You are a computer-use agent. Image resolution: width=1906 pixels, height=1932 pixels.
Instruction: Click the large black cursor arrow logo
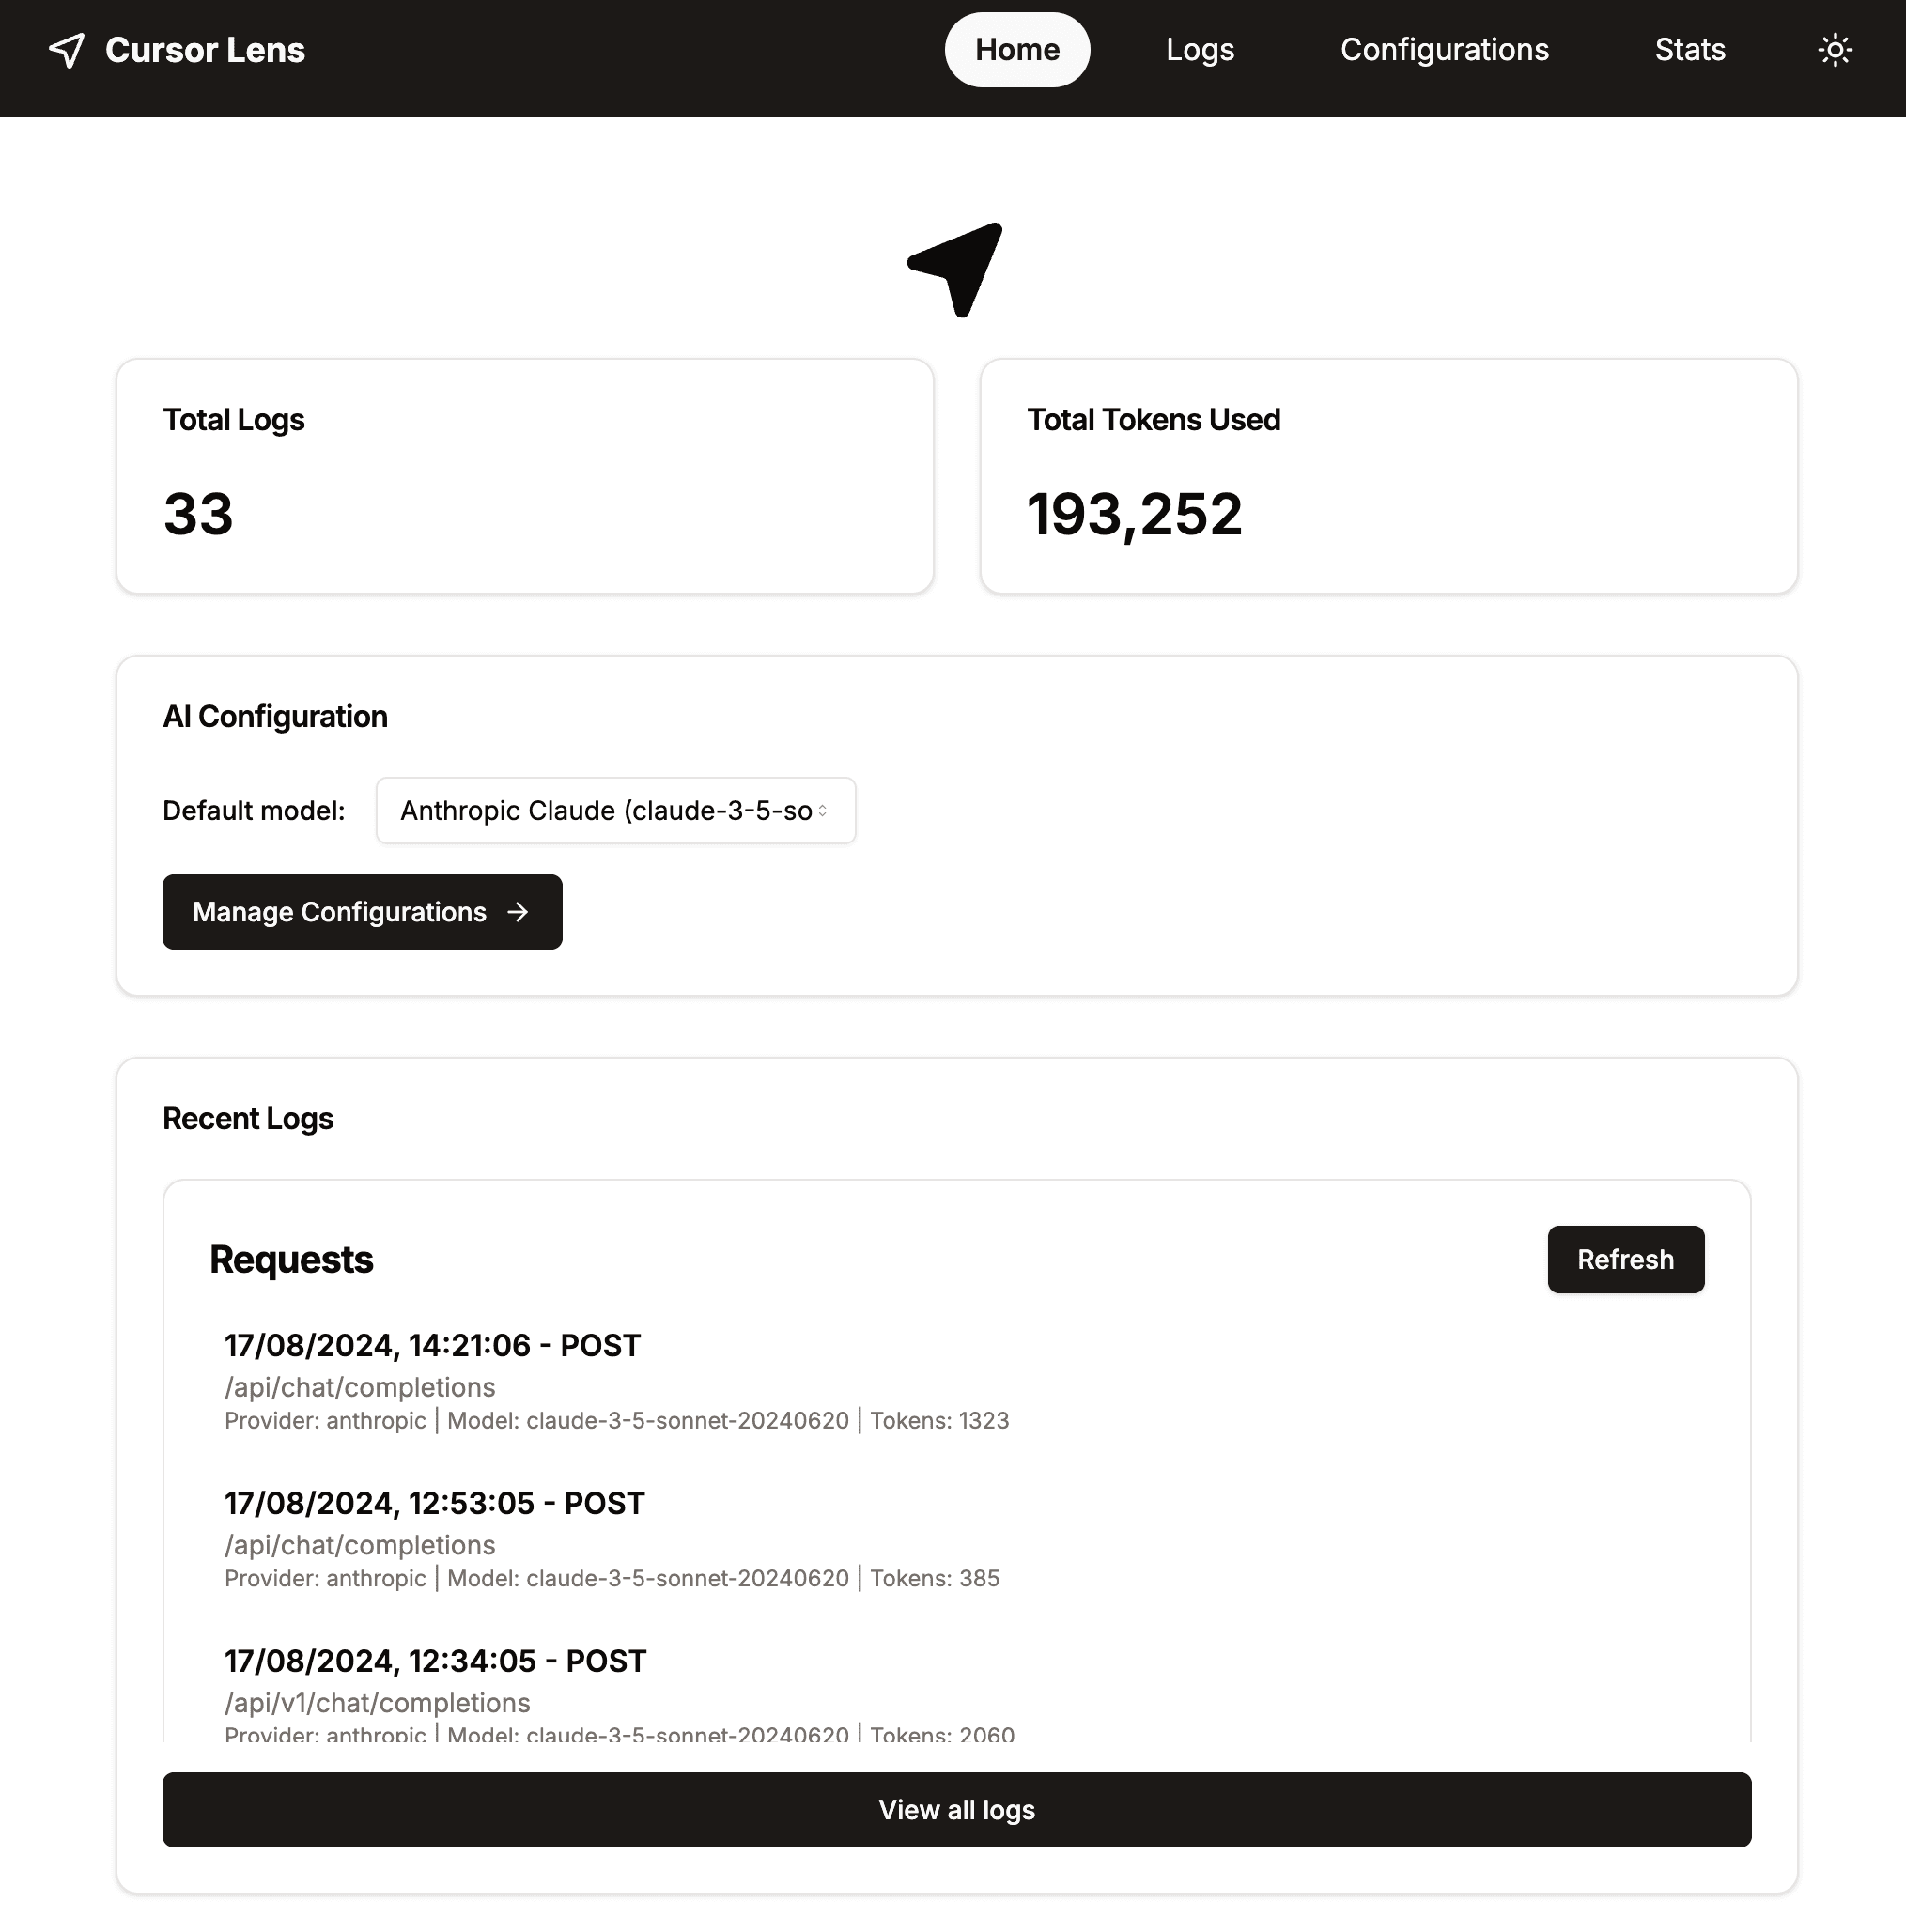(x=956, y=268)
